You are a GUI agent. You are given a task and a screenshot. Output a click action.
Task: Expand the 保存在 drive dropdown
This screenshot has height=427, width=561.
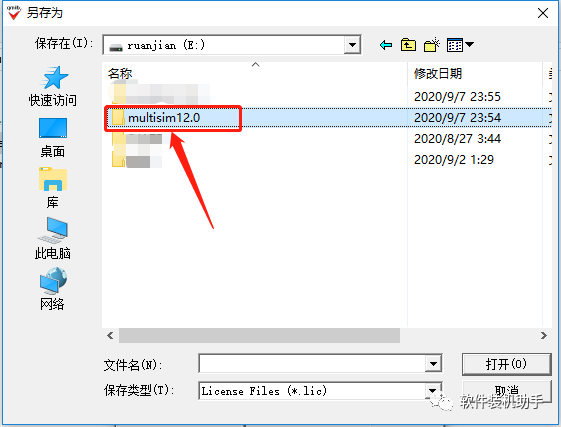(352, 45)
